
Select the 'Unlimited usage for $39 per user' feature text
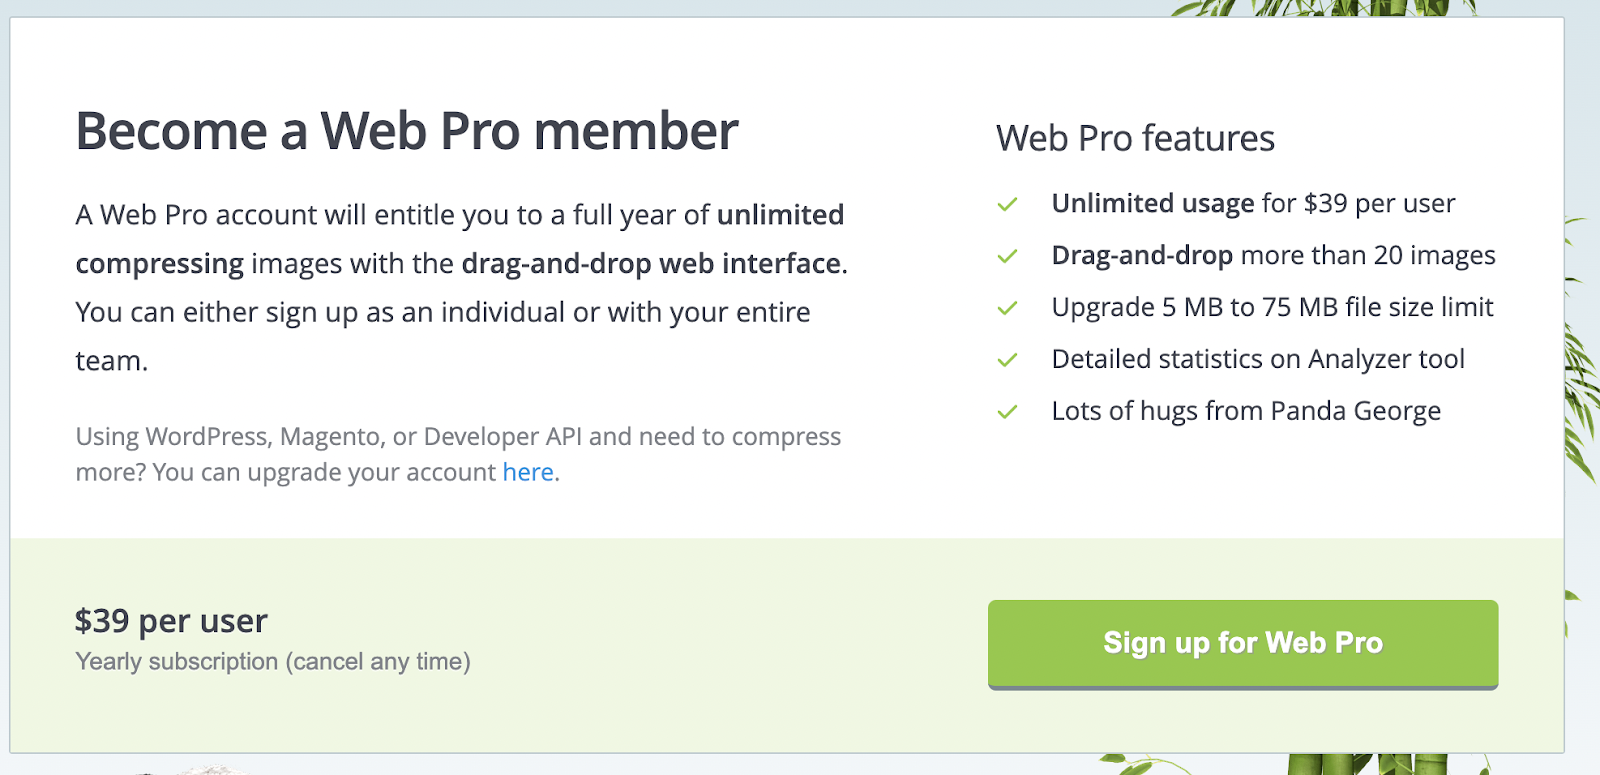coord(1253,204)
